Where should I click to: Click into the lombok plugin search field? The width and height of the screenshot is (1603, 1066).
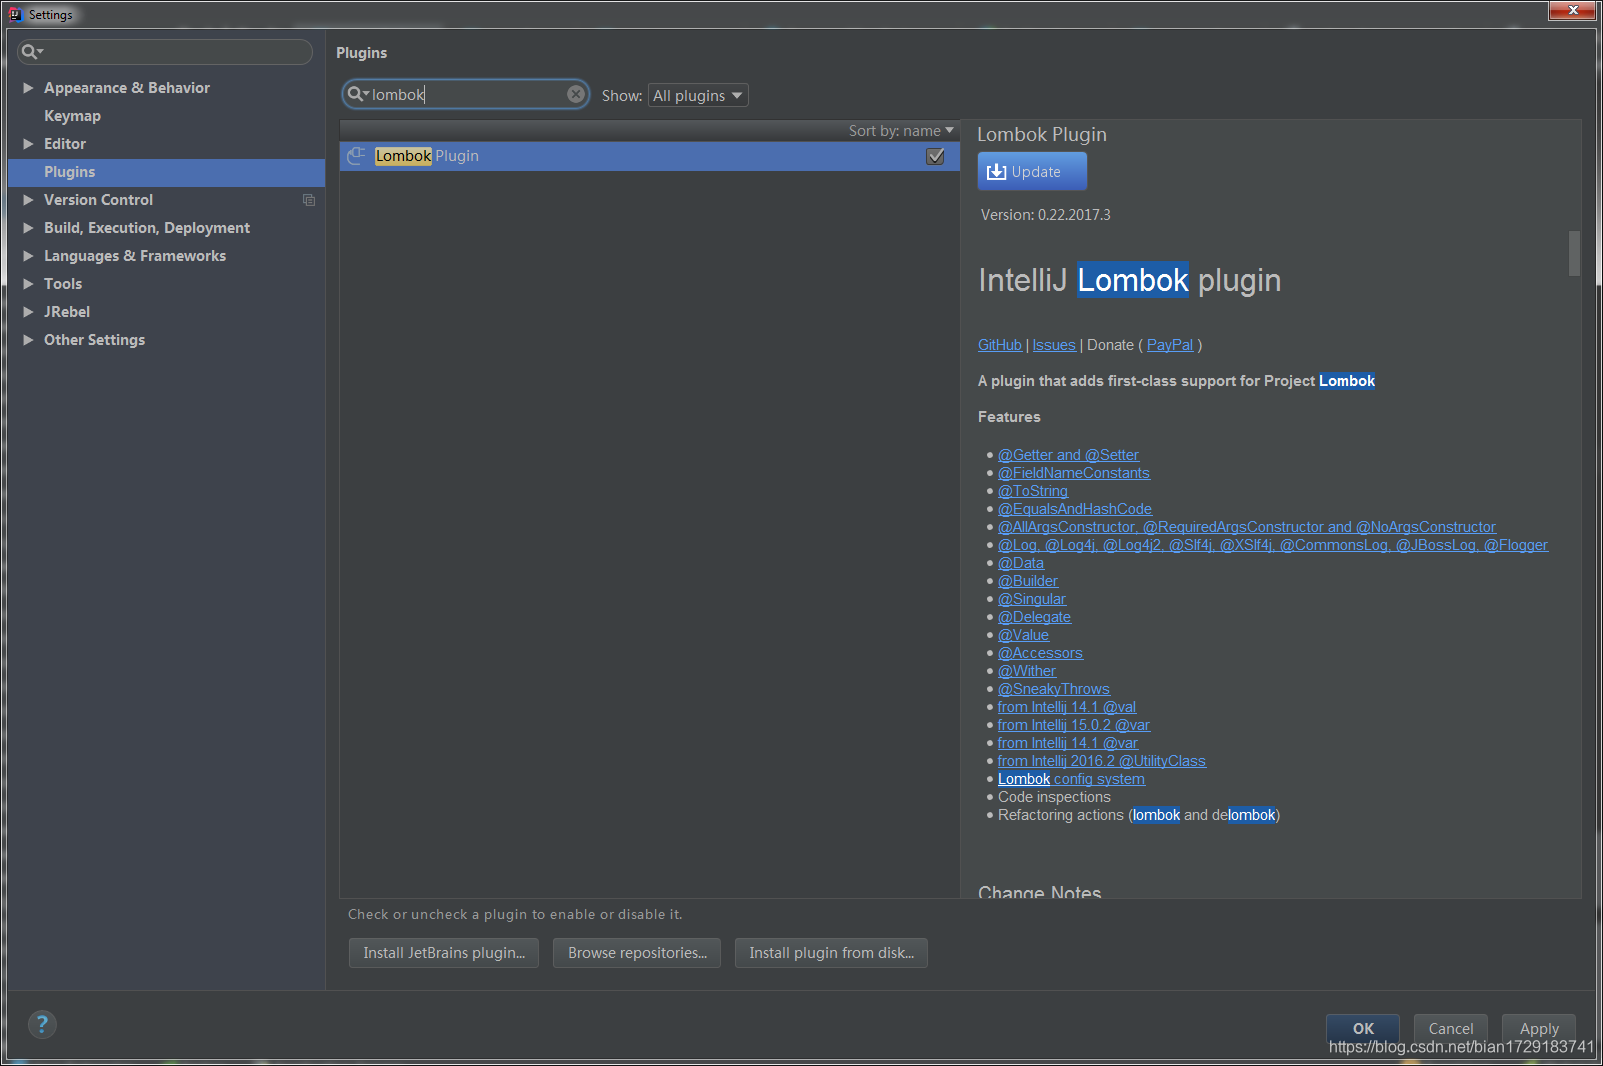tap(465, 94)
